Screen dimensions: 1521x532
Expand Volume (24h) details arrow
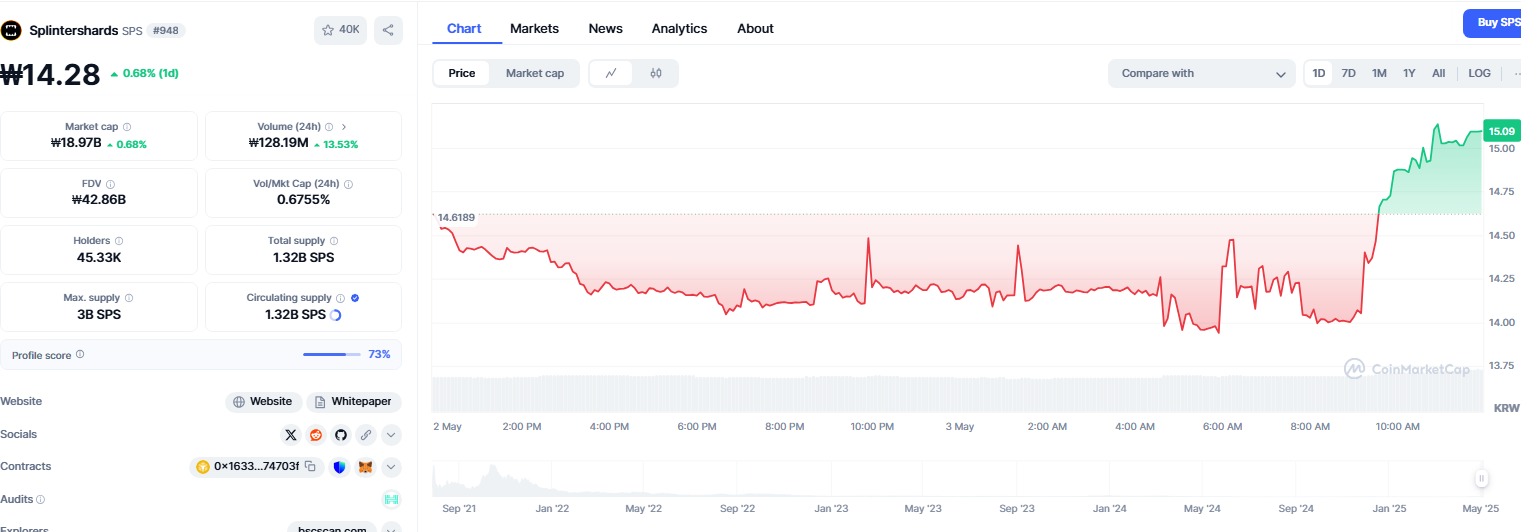[x=344, y=127]
